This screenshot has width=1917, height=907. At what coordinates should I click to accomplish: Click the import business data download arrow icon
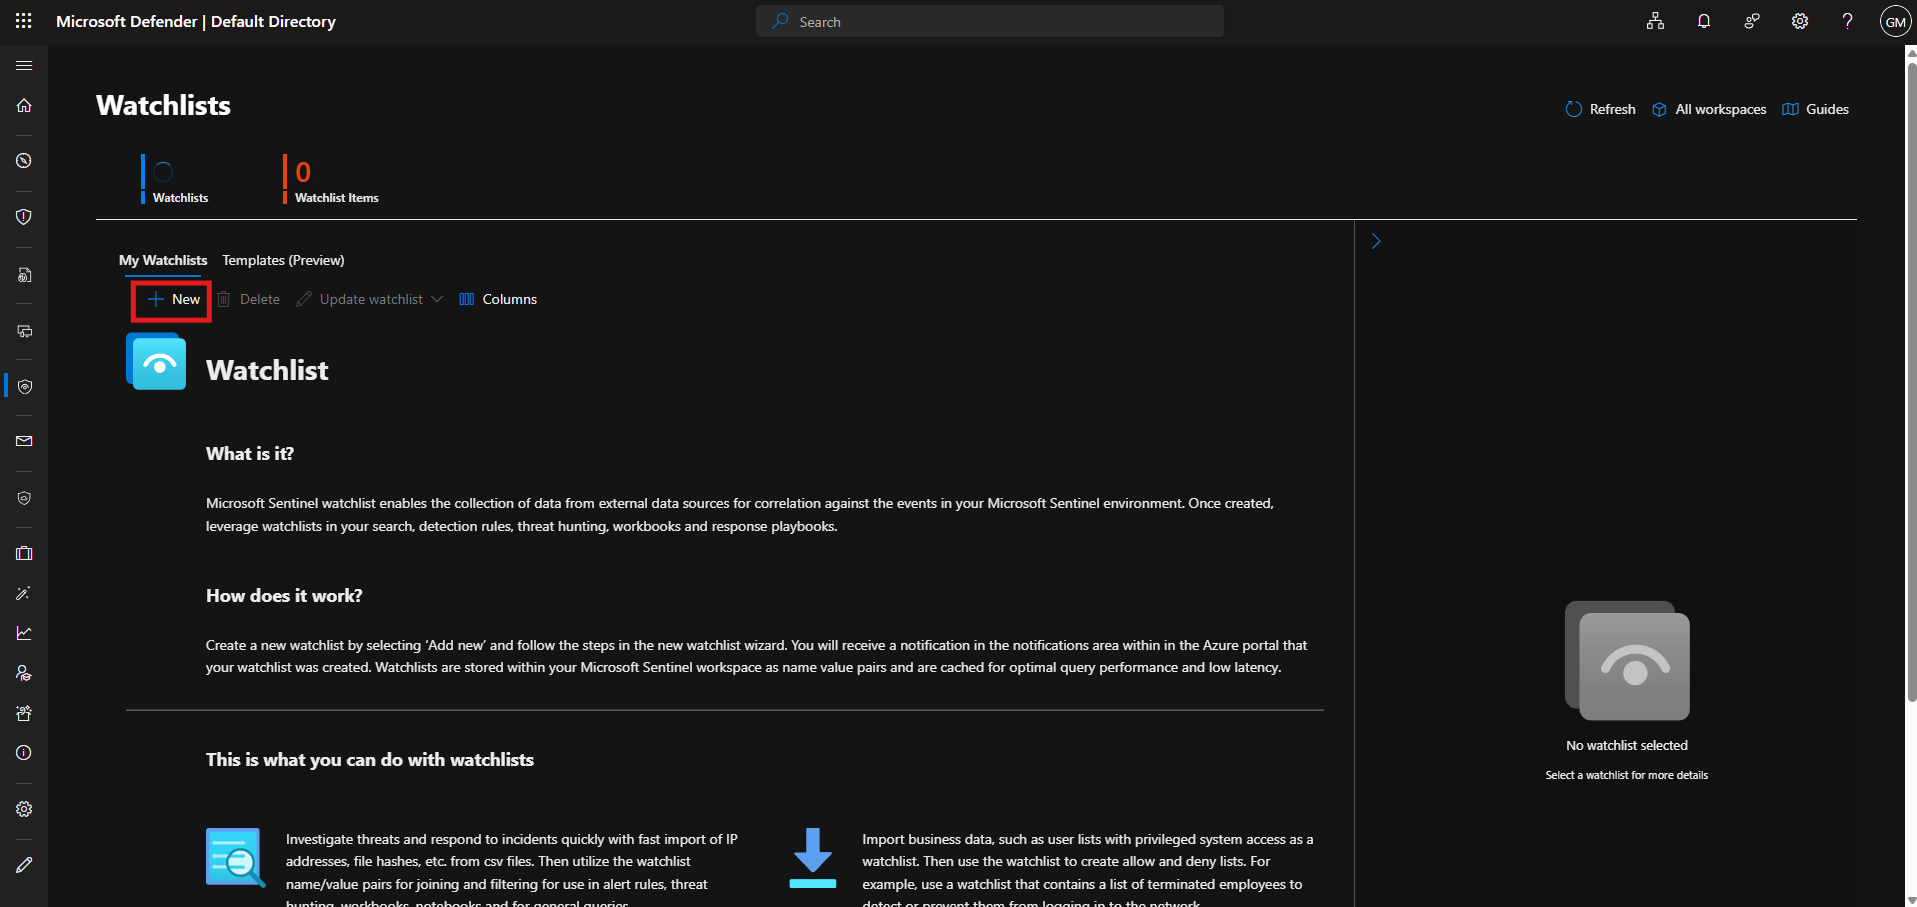(813, 857)
